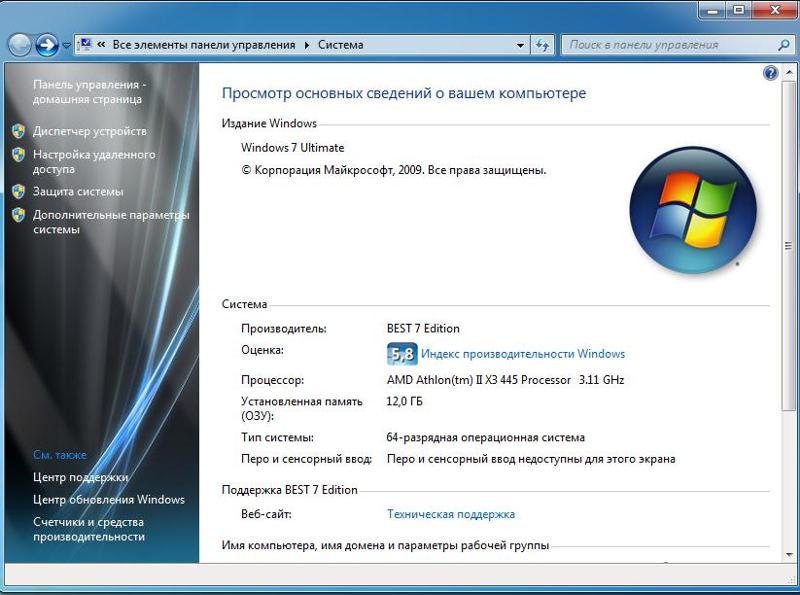Viewport: 800px width, 595px height.
Task: Select 'Все элементы панели управления' breadcrumb
Action: pyautogui.click(x=204, y=45)
